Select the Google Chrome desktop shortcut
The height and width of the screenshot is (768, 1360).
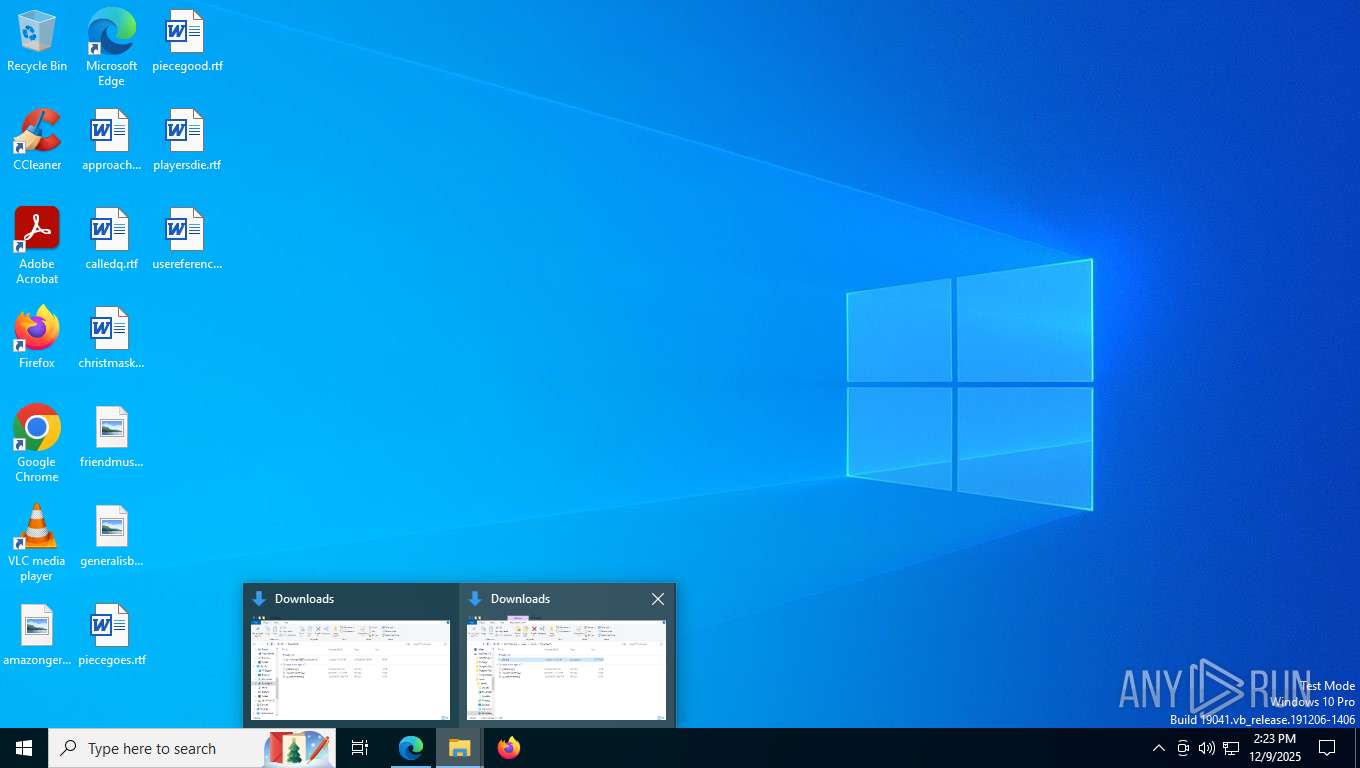(37, 444)
